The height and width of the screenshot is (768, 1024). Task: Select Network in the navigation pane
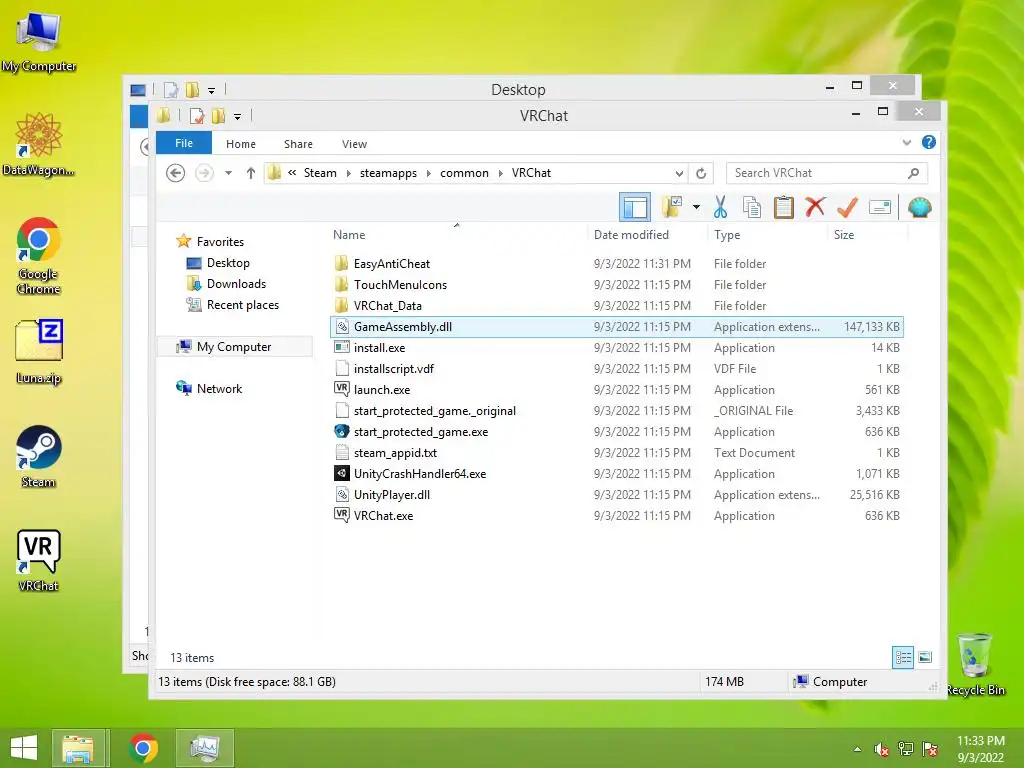[x=219, y=389]
